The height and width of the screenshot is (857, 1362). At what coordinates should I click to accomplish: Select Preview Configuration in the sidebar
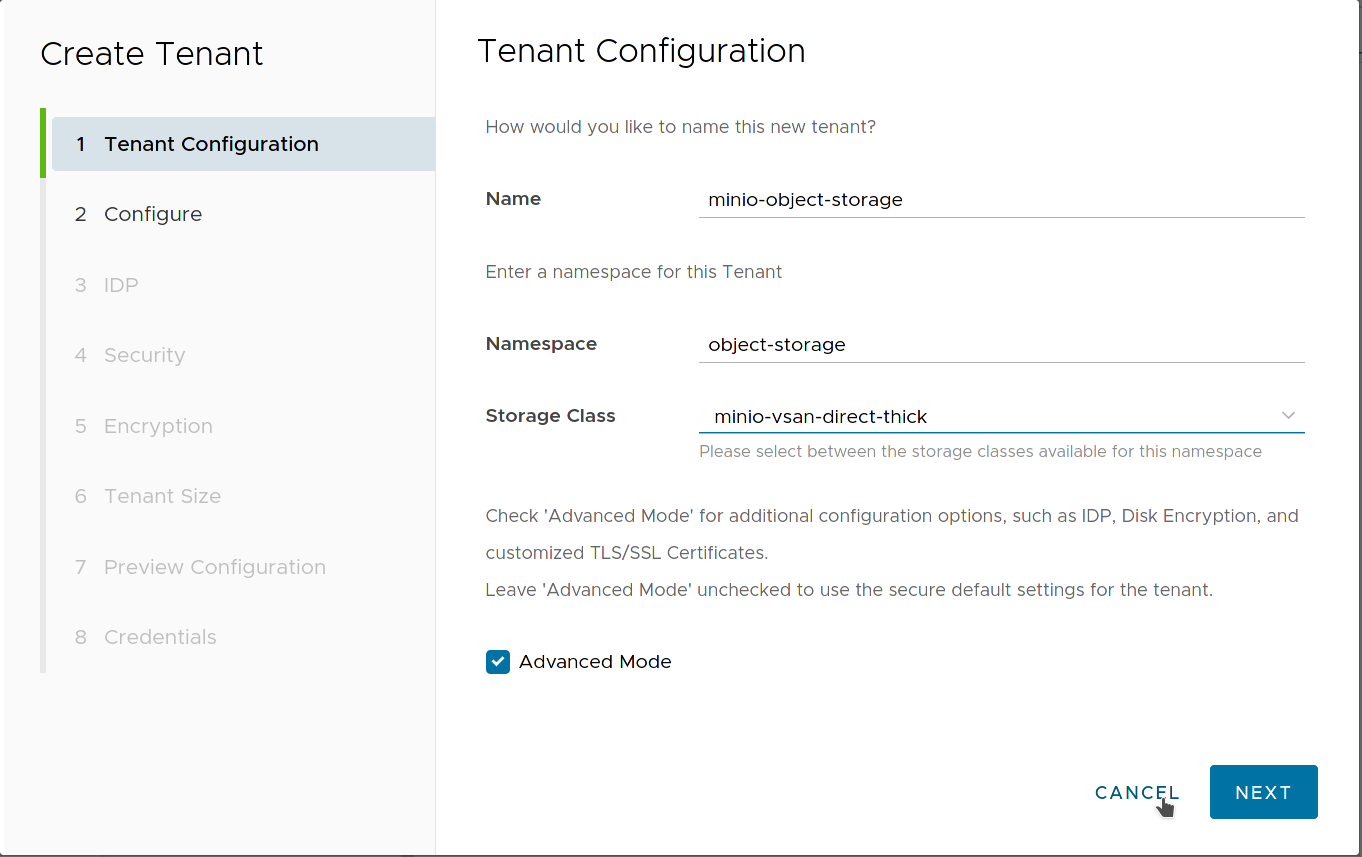[214, 567]
